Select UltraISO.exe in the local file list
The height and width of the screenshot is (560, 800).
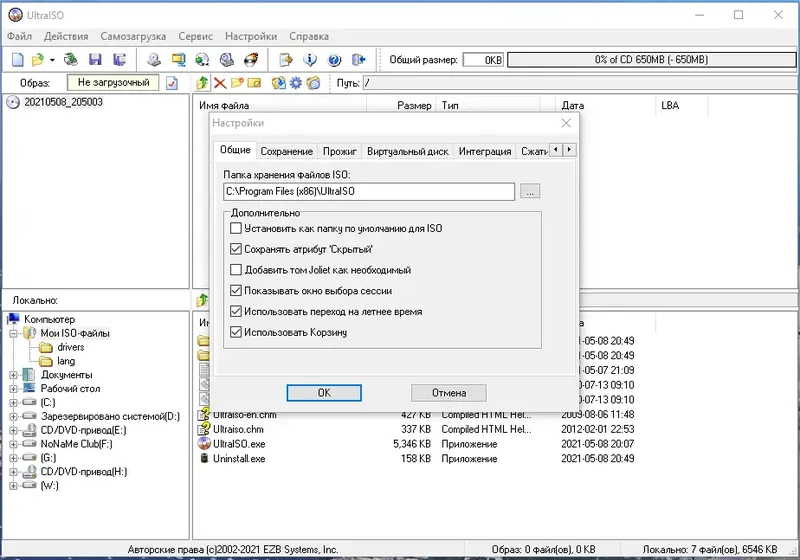point(239,444)
